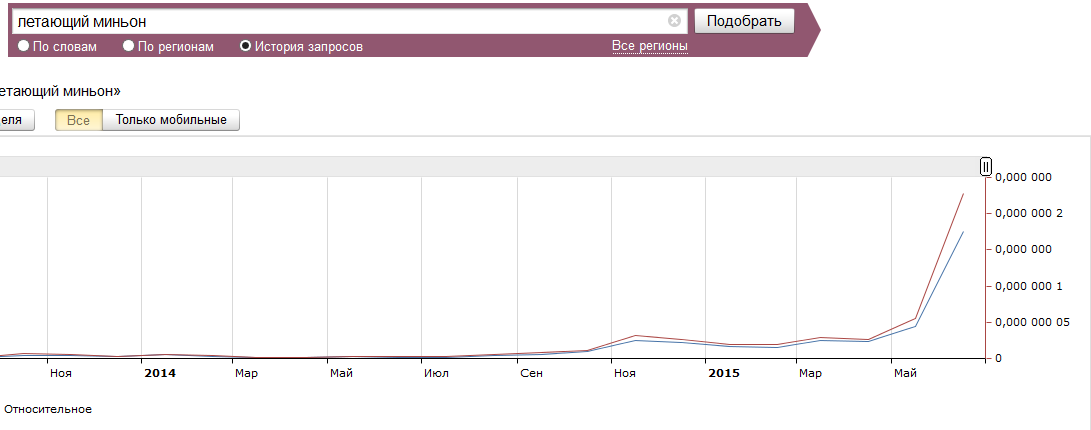
Task: Click the range slider handle icon
Action: pos(986,167)
